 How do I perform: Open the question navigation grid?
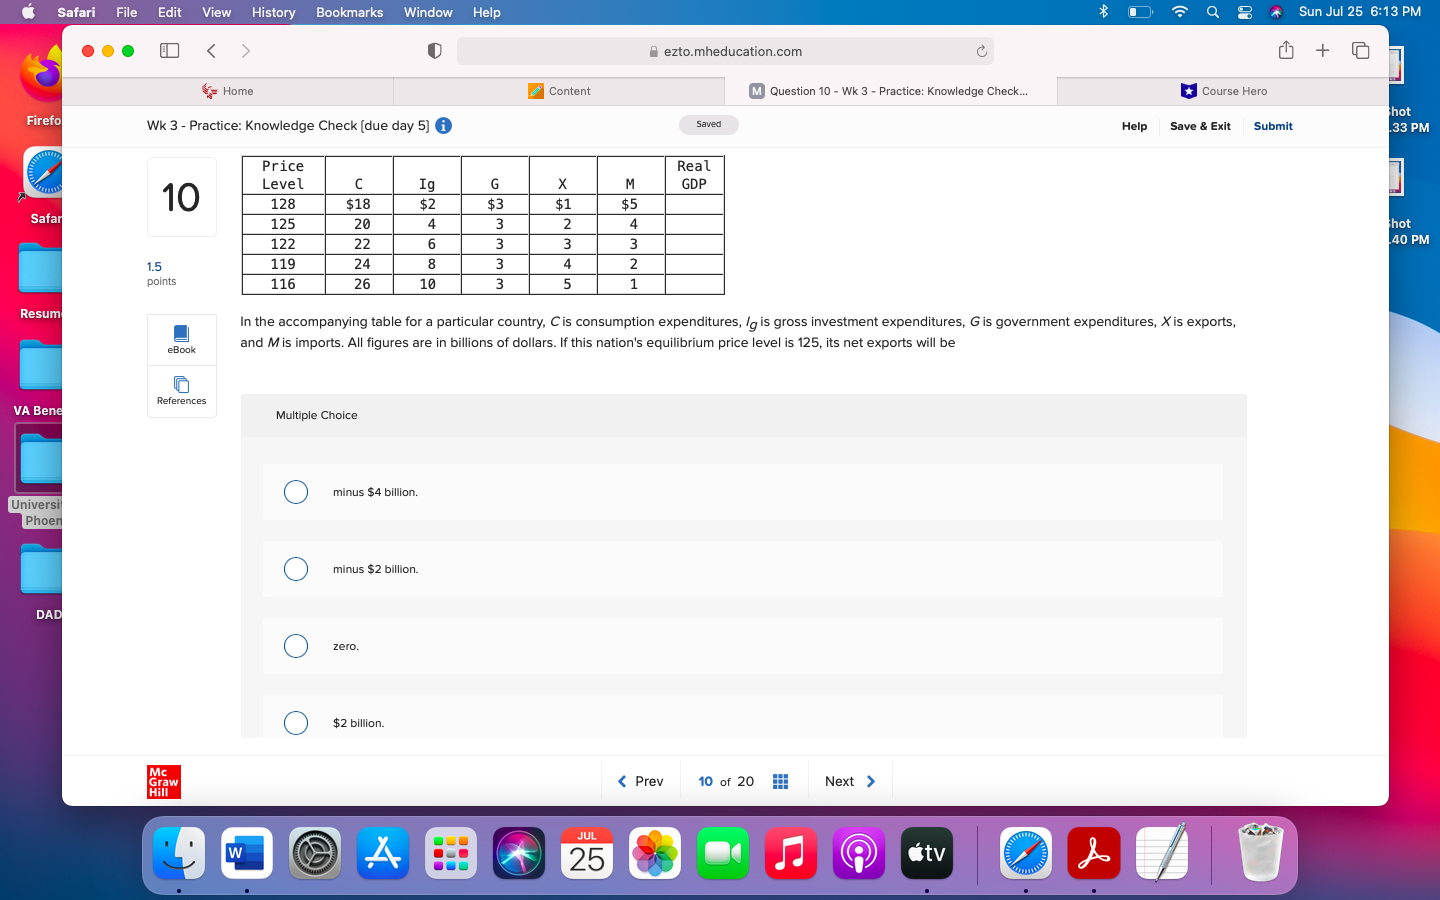[781, 781]
